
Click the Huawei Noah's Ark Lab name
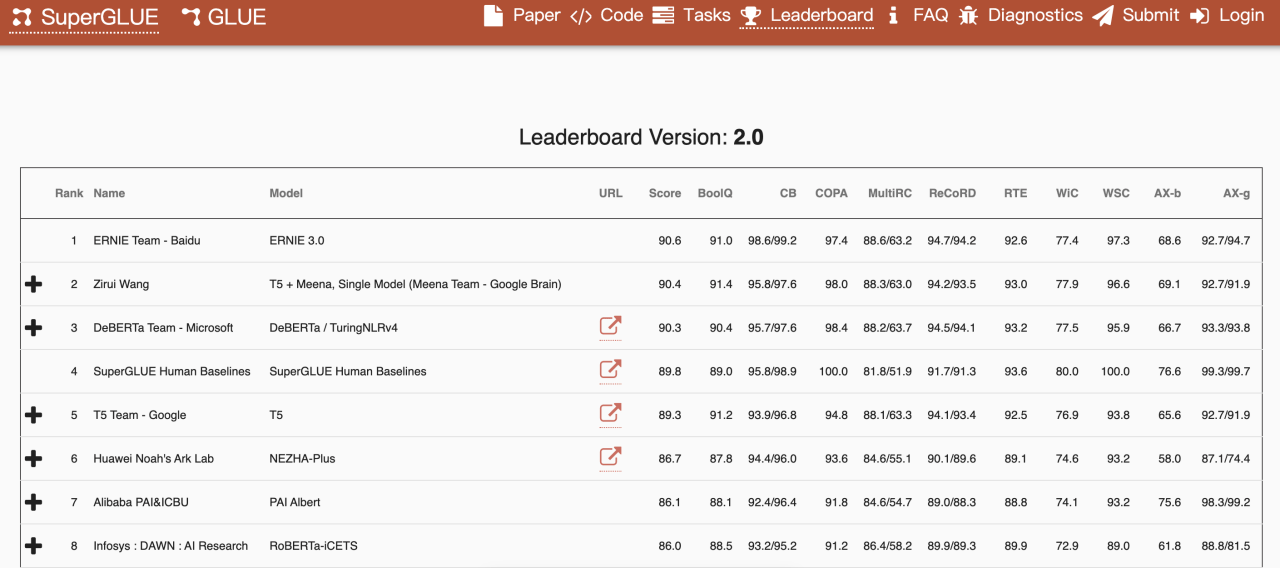[153, 458]
